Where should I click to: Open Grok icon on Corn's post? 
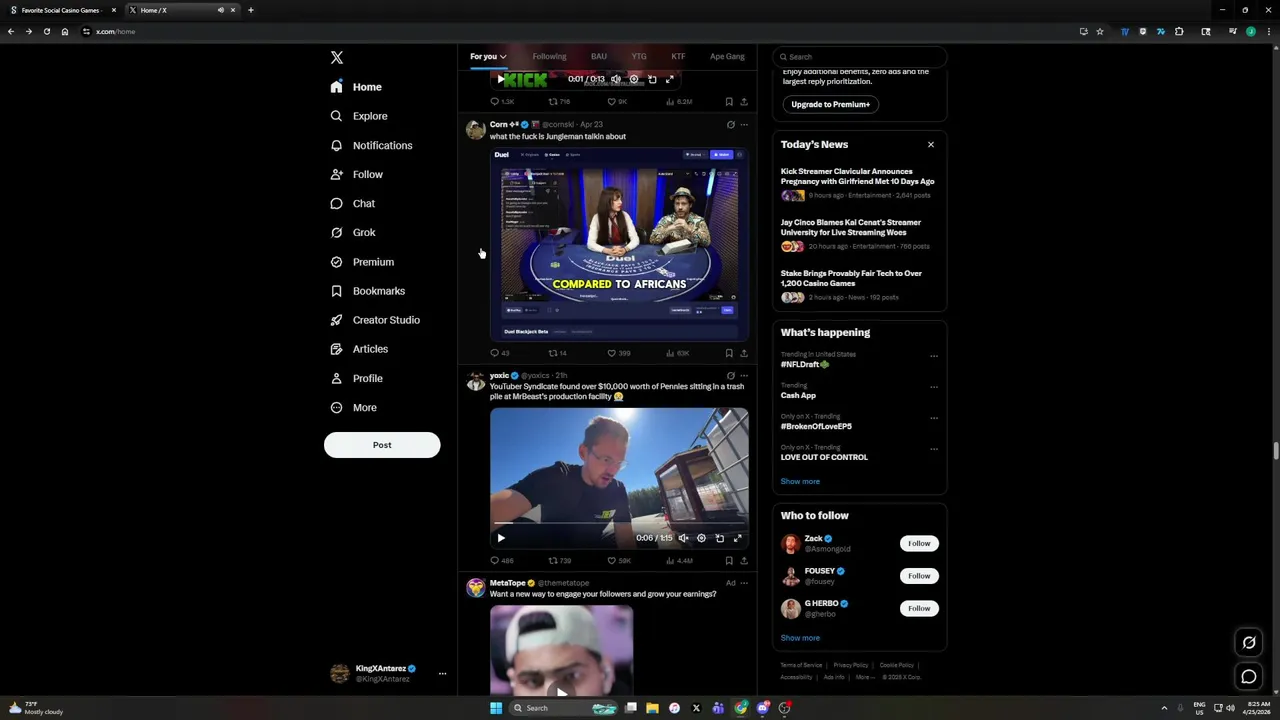730,125
